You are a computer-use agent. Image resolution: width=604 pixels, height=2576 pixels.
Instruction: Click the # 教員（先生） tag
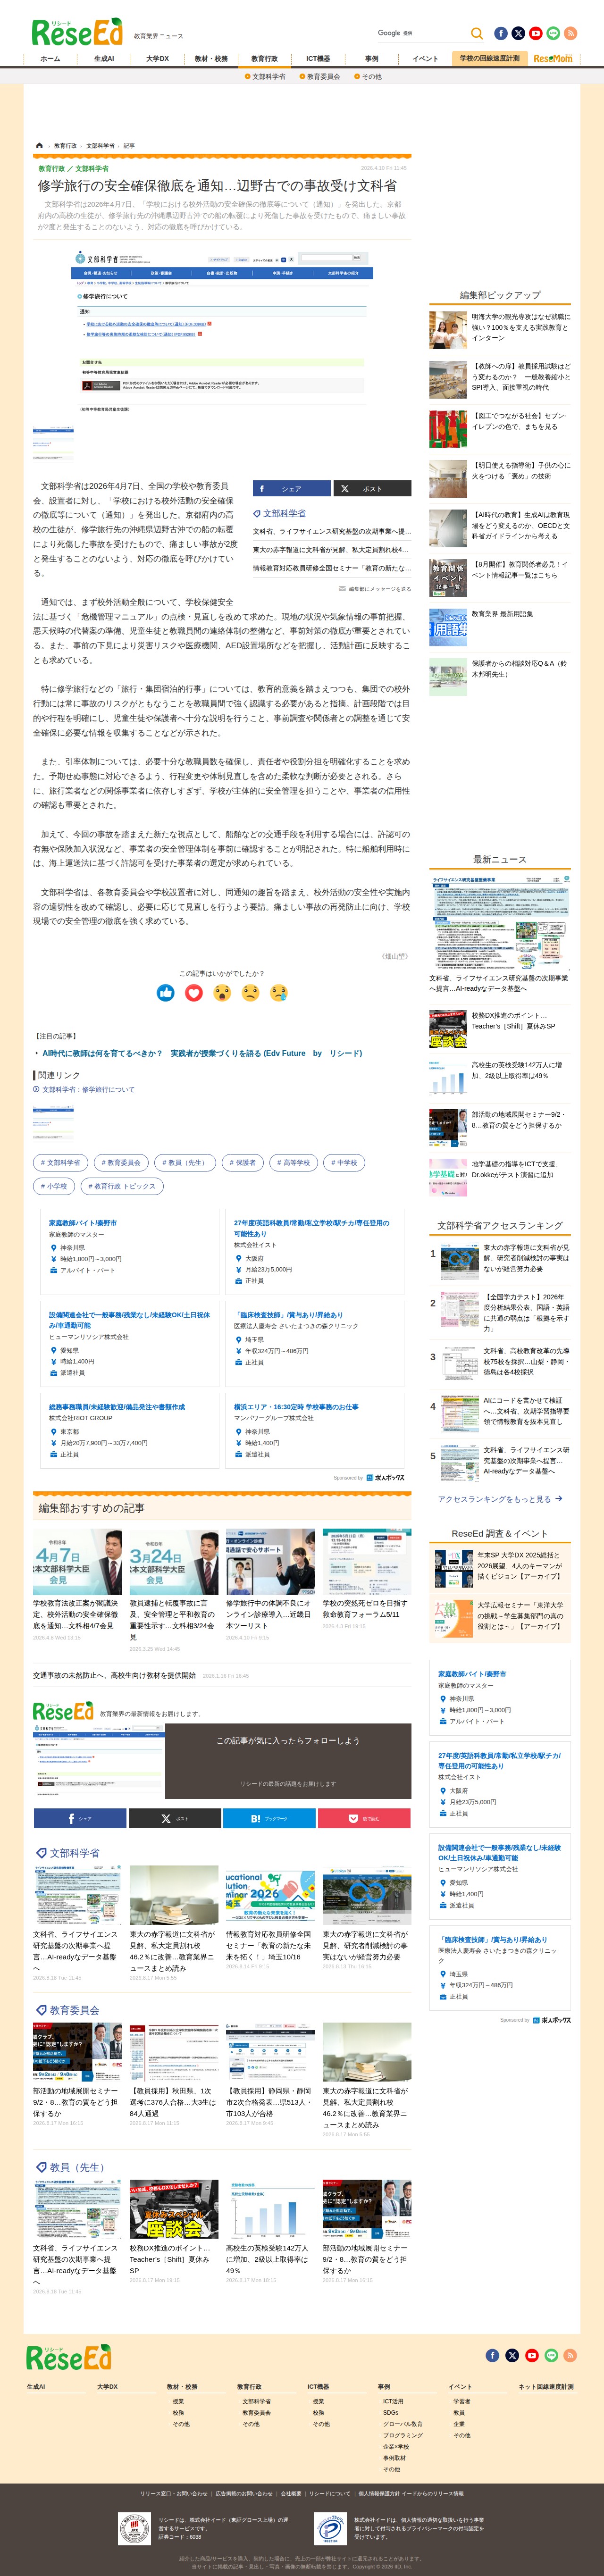point(185,1163)
